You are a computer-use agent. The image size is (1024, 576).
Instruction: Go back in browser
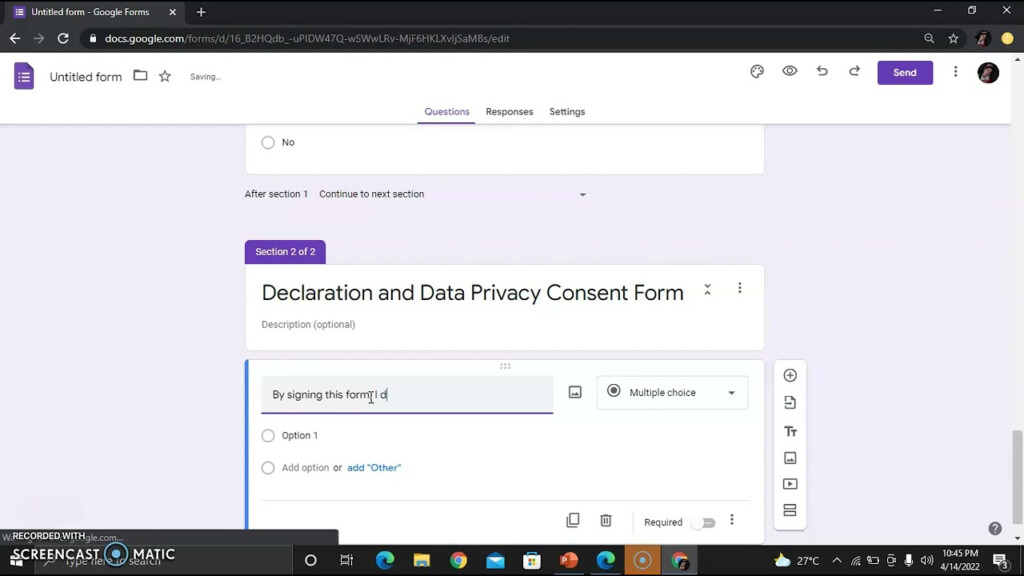(15, 39)
